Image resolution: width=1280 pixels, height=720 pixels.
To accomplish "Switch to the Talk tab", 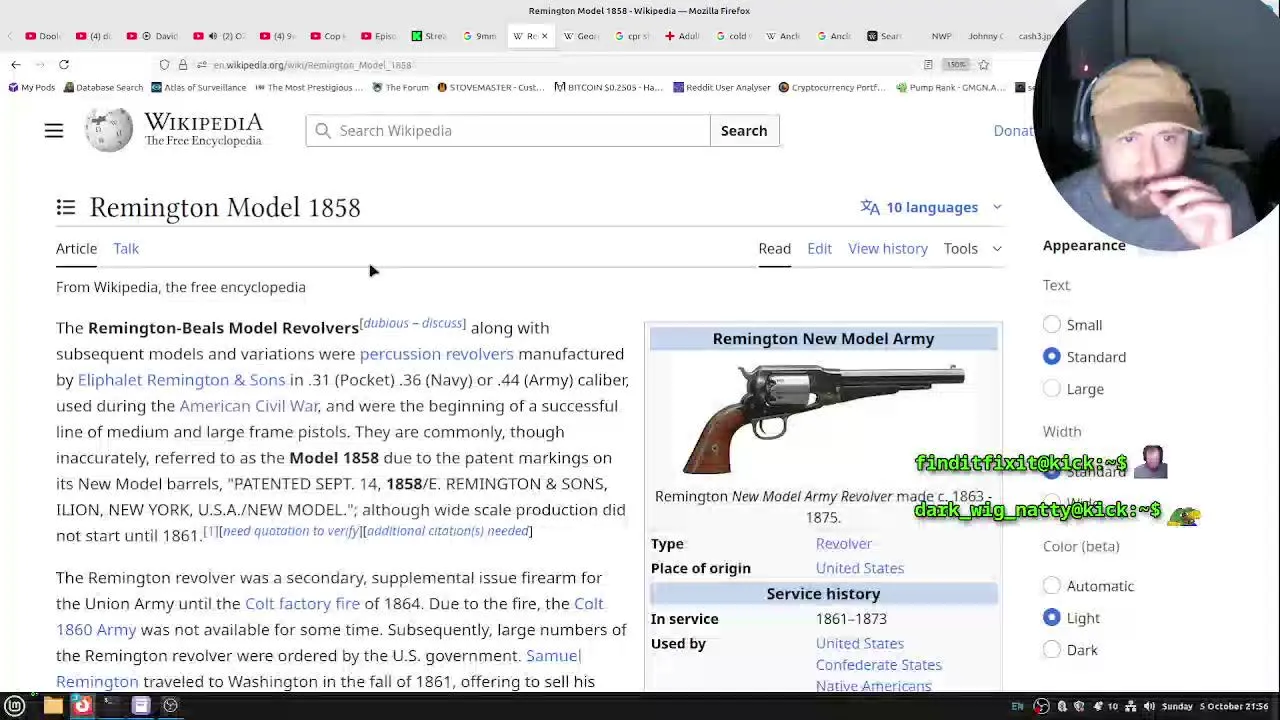I will click(126, 248).
